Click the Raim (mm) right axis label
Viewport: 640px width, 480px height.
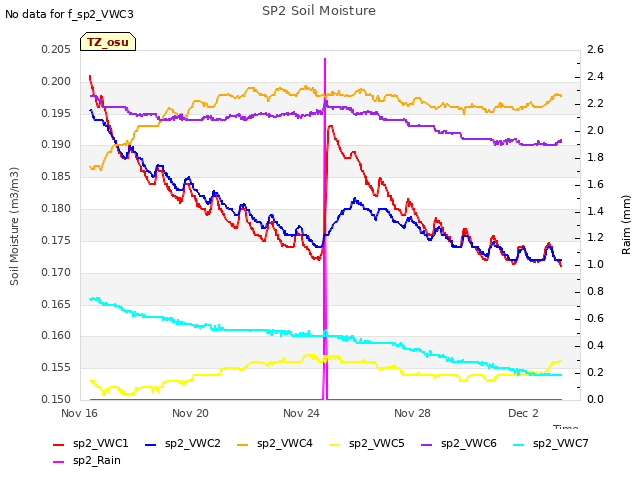coord(626,225)
